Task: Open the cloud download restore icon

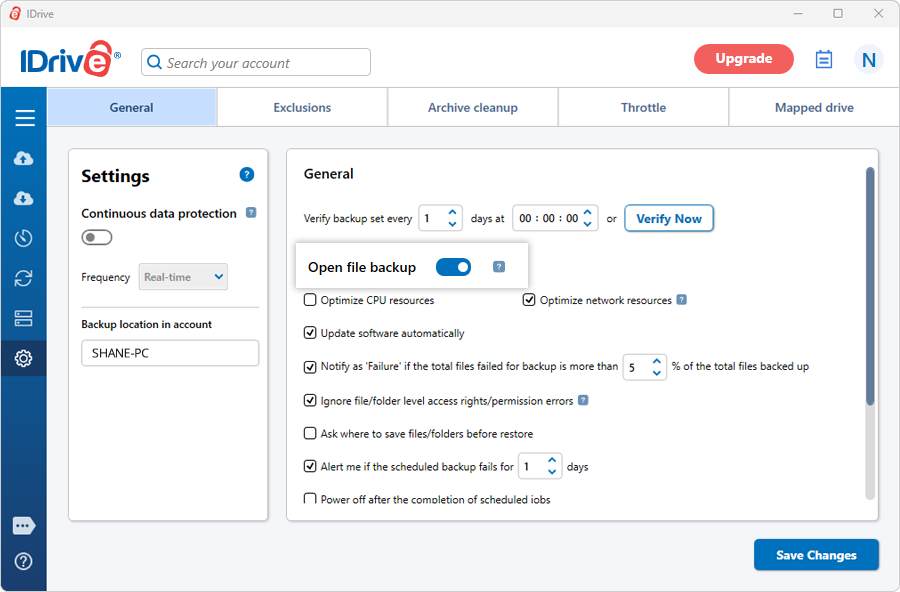Action: (24, 199)
